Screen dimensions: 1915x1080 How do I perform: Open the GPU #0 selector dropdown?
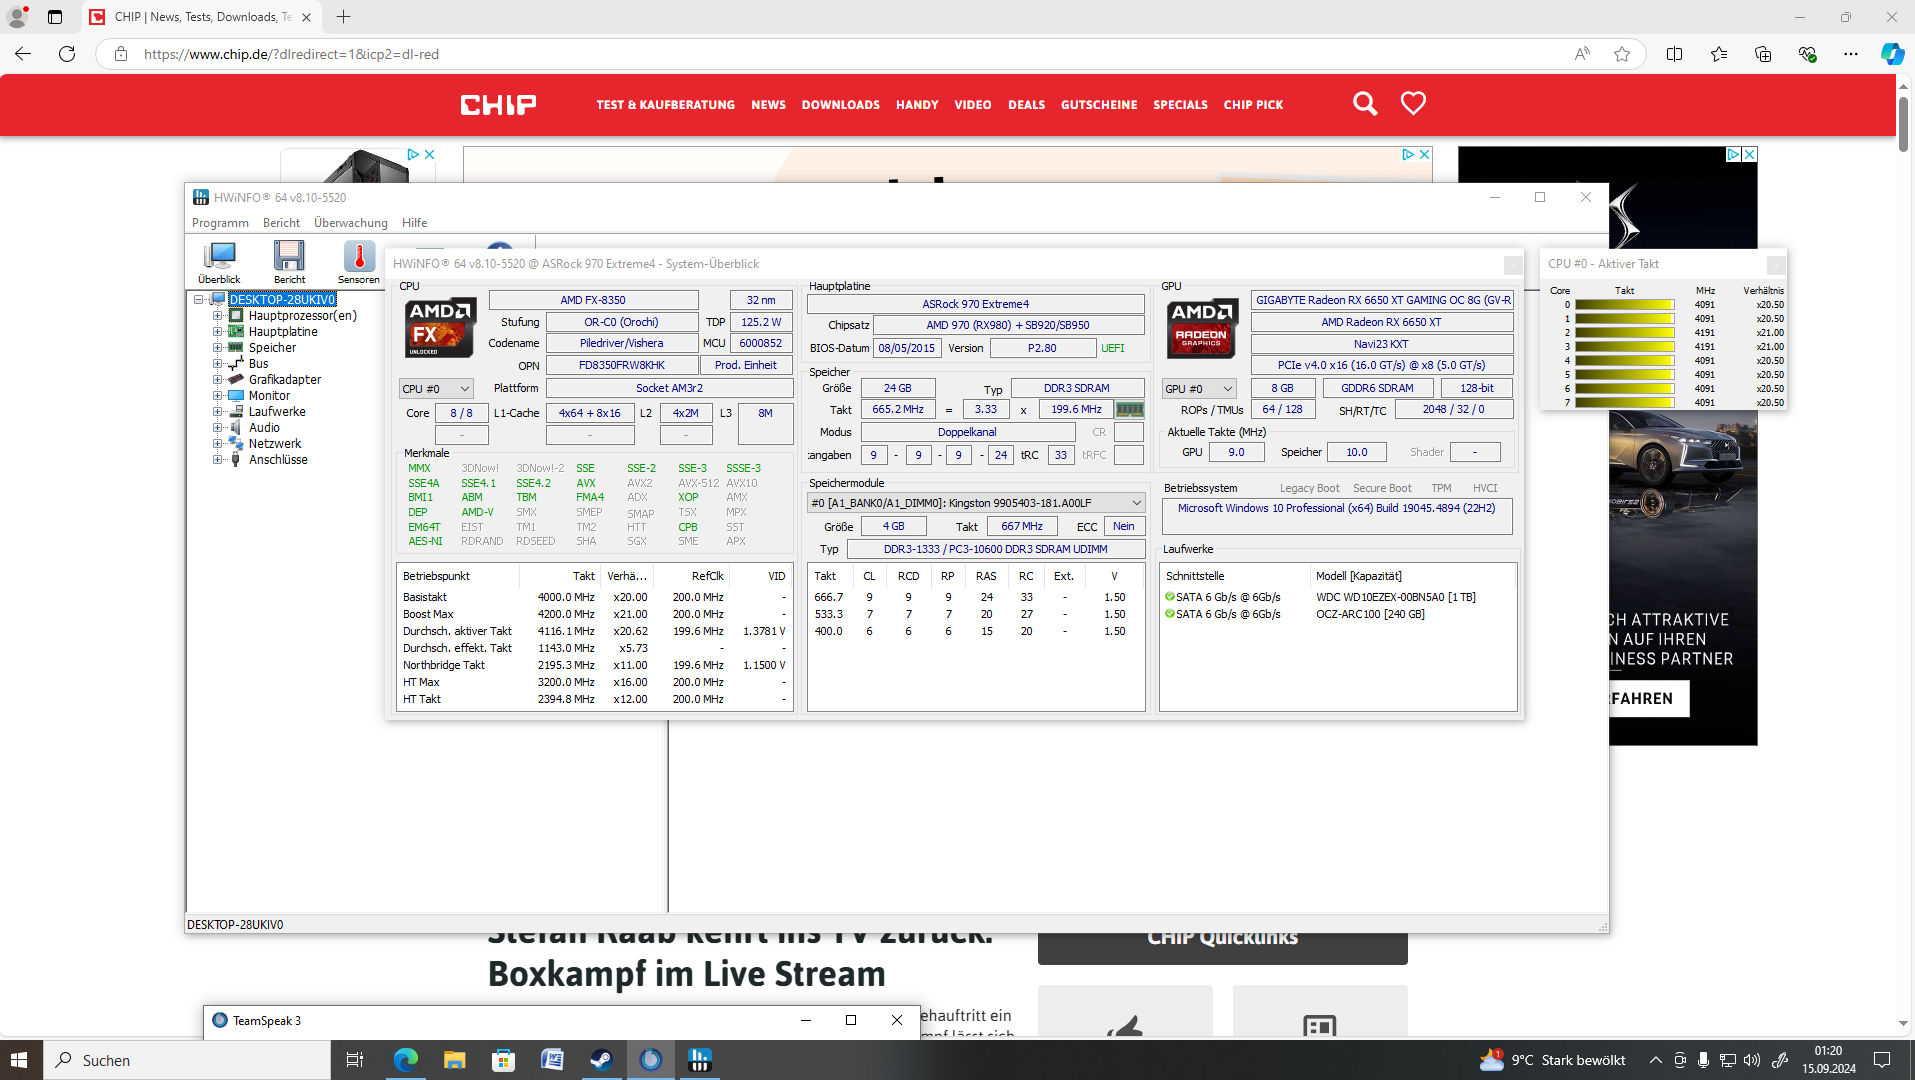pos(1199,388)
